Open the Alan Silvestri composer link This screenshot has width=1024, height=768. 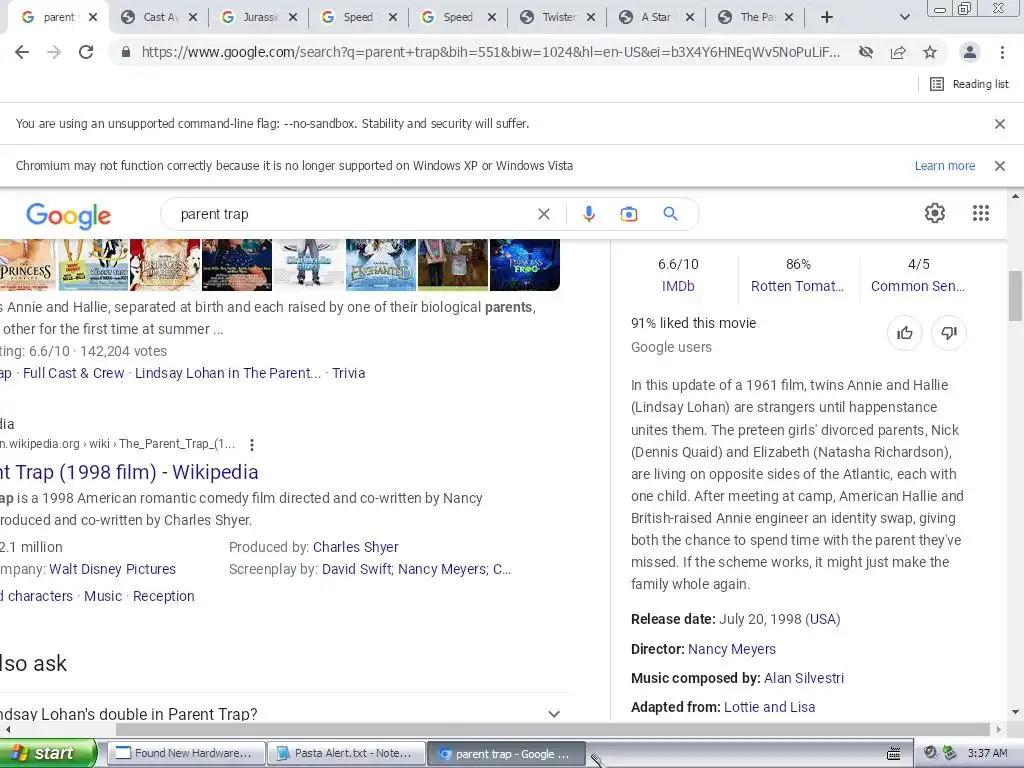[804, 678]
